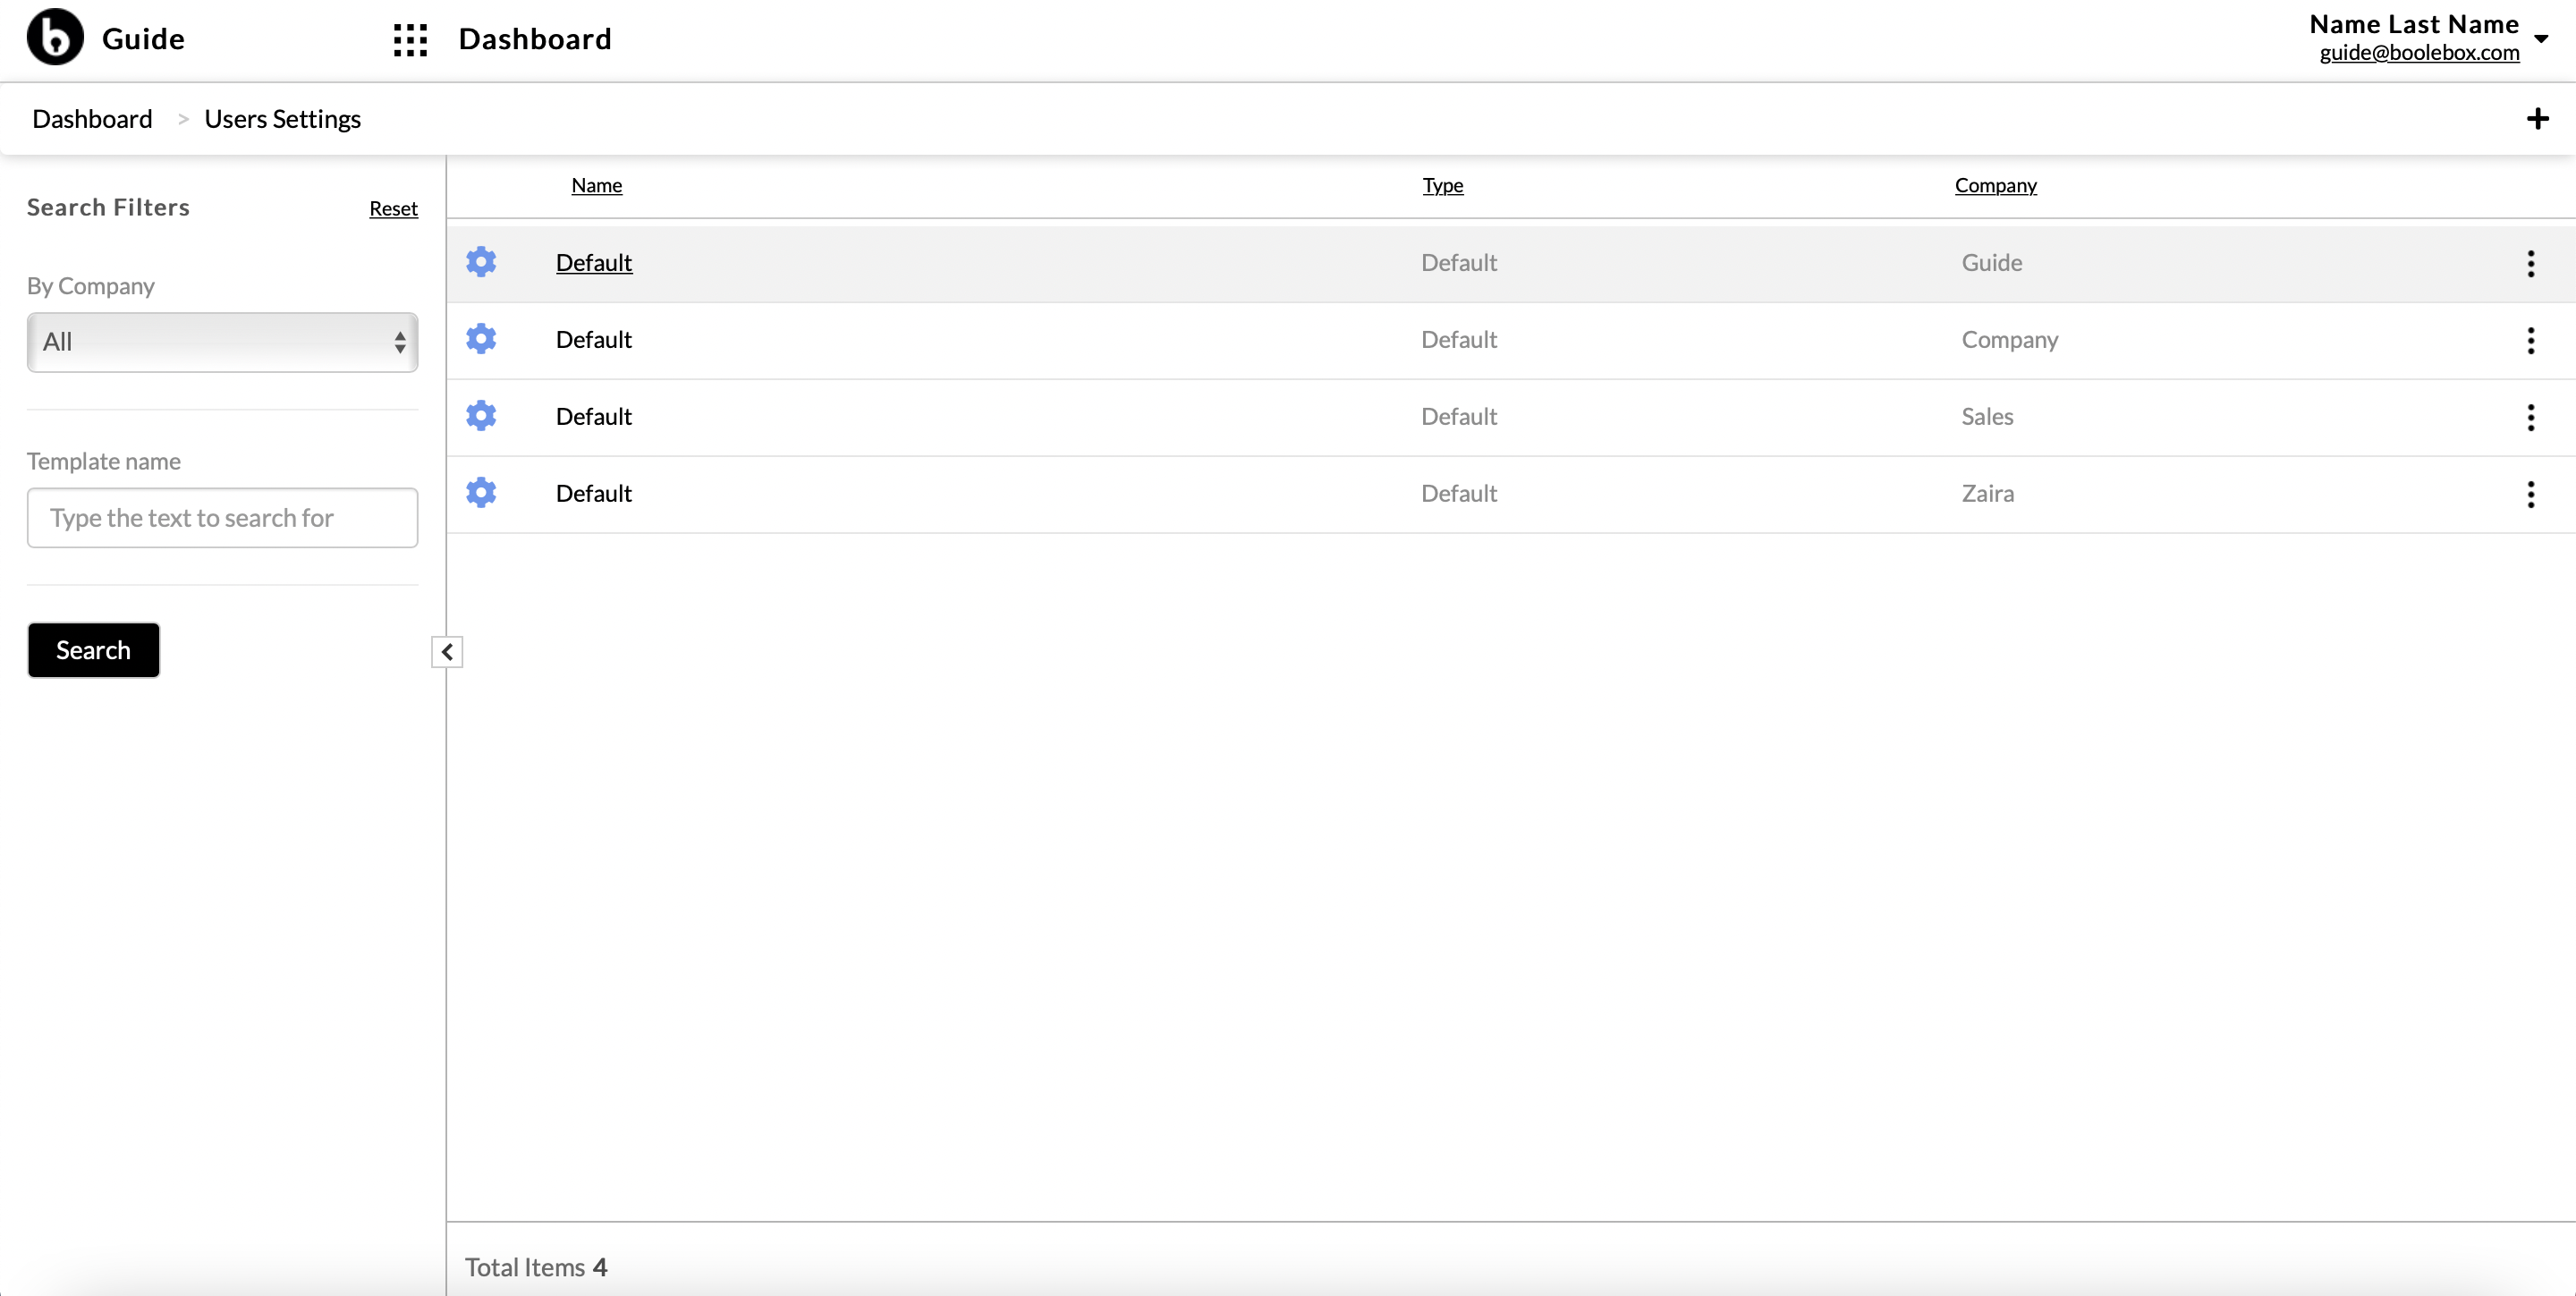The height and width of the screenshot is (1296, 2576).
Task: Open the Default template for Zaira
Action: [594, 493]
